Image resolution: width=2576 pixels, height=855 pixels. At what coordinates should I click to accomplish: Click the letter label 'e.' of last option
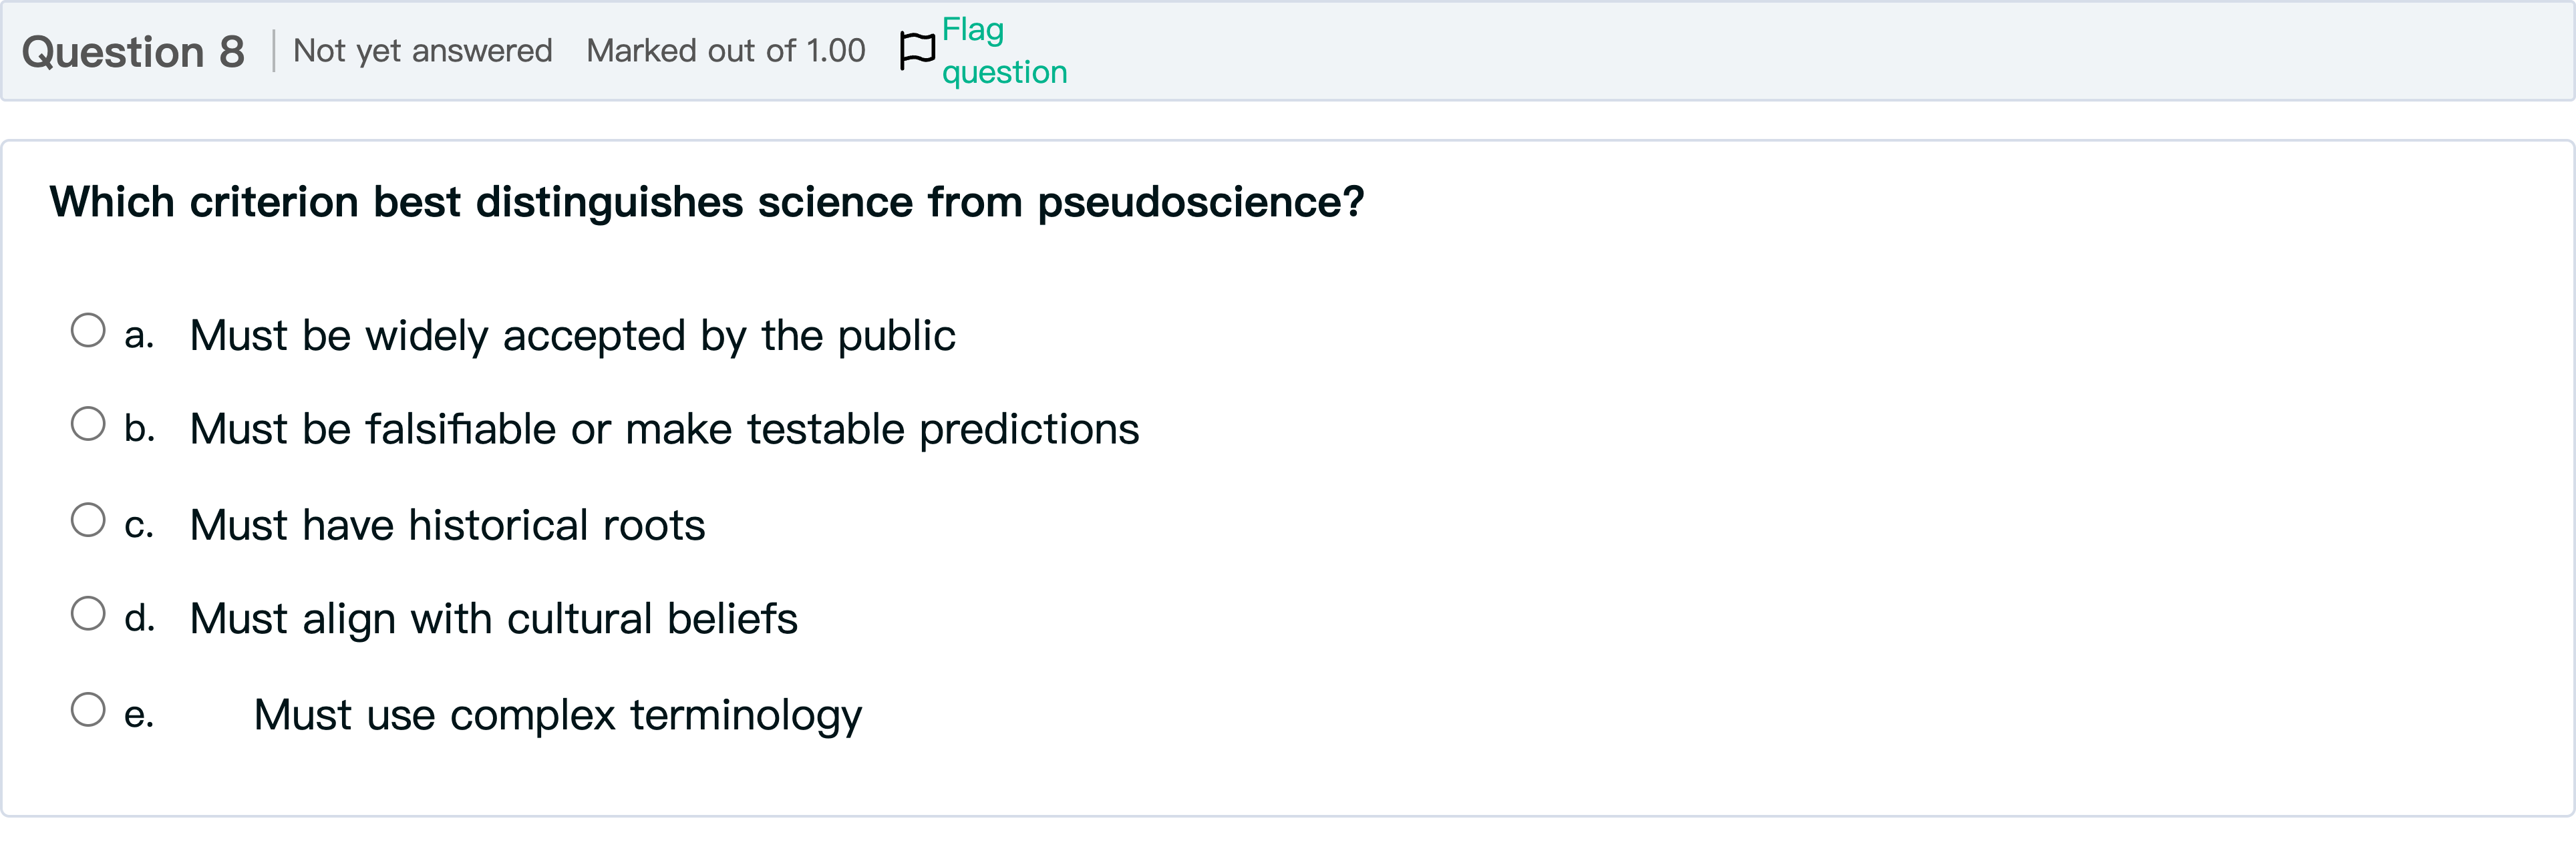pyautogui.click(x=139, y=715)
